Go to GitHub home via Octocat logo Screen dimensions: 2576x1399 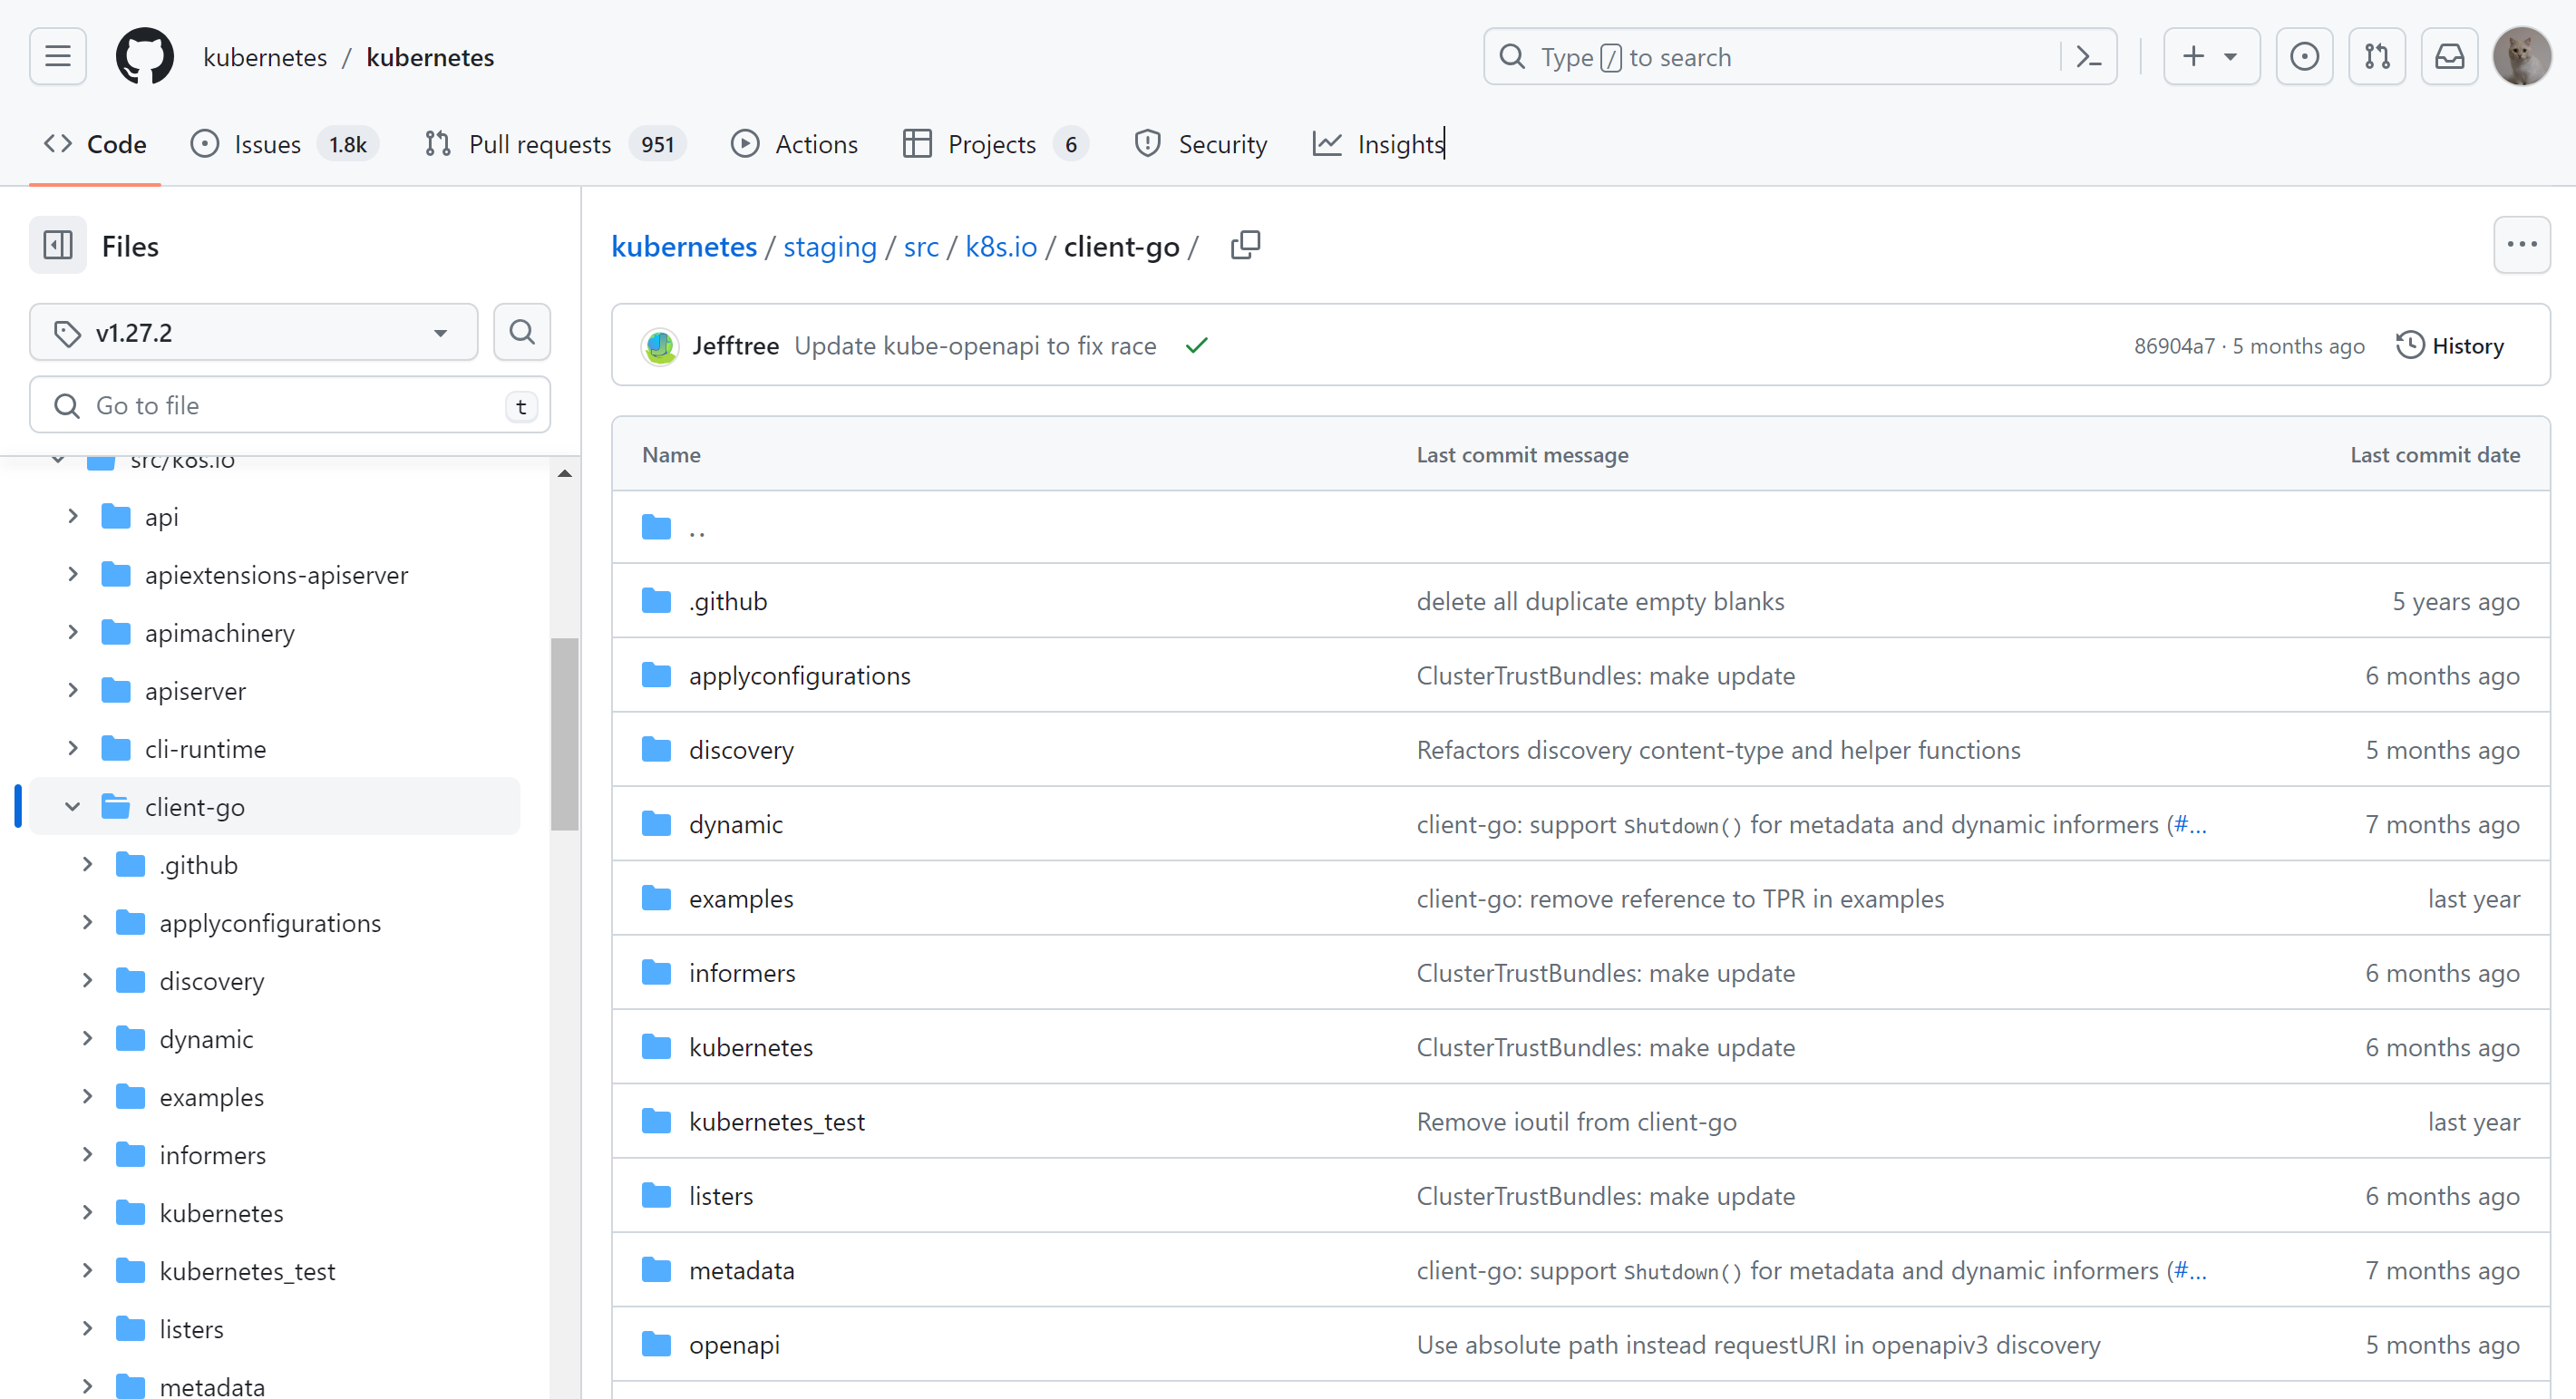[x=145, y=57]
